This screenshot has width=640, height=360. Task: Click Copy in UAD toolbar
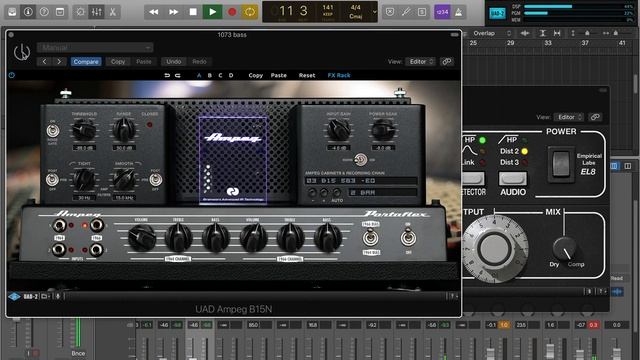256,75
